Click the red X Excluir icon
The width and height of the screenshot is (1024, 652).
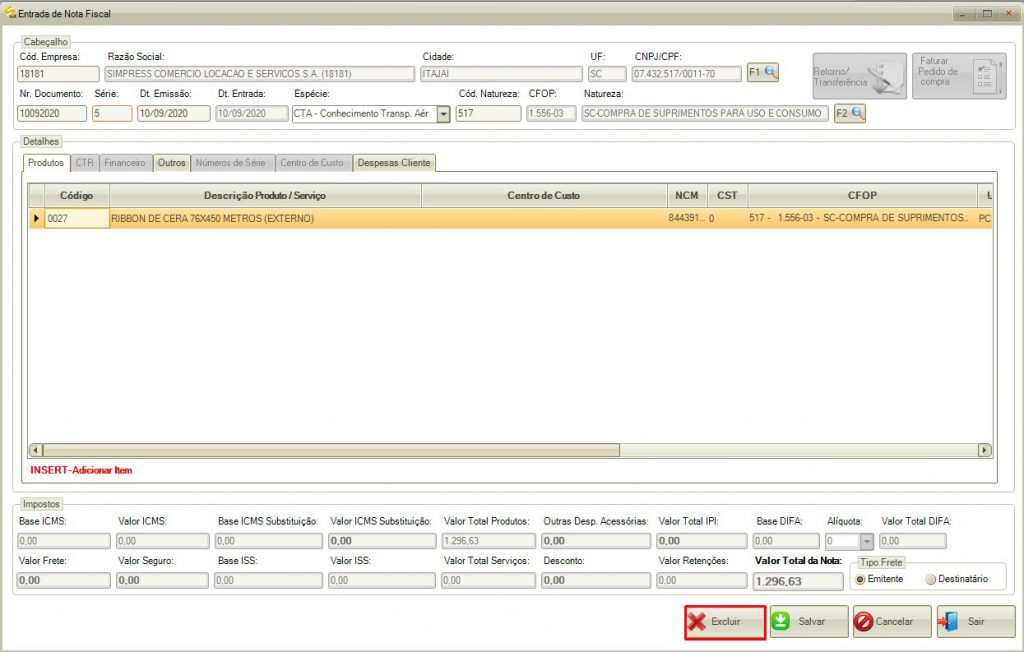[699, 622]
